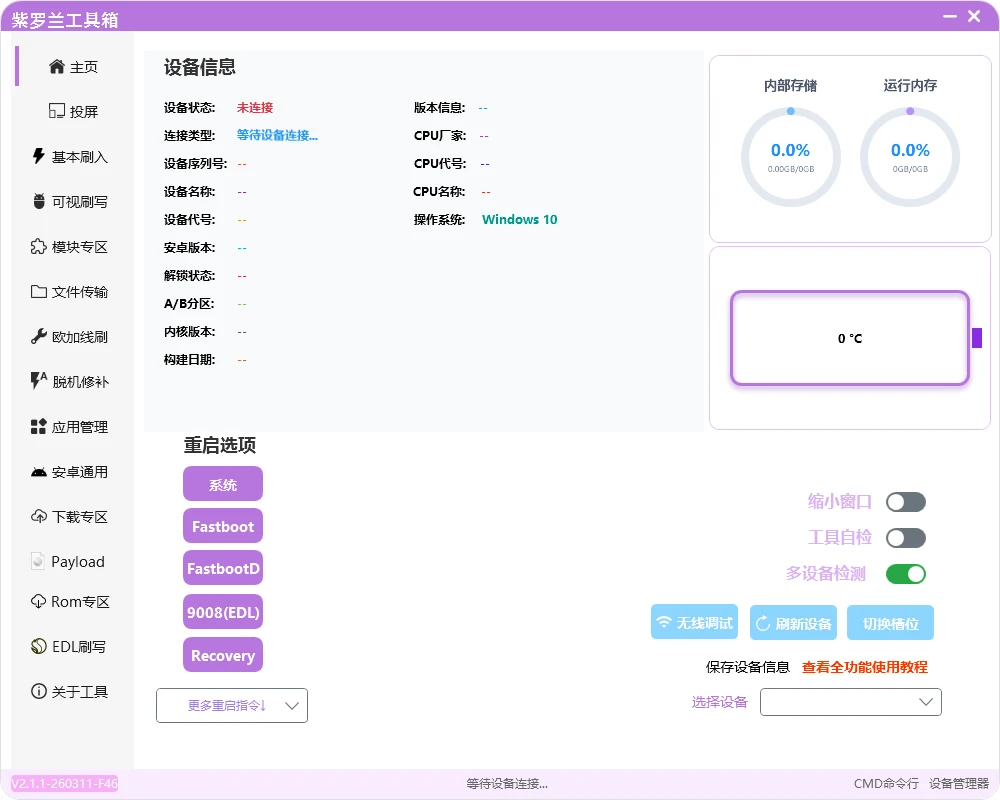
Task: Disable the 多设备检测 multi-device detection toggle
Action: pos(905,574)
